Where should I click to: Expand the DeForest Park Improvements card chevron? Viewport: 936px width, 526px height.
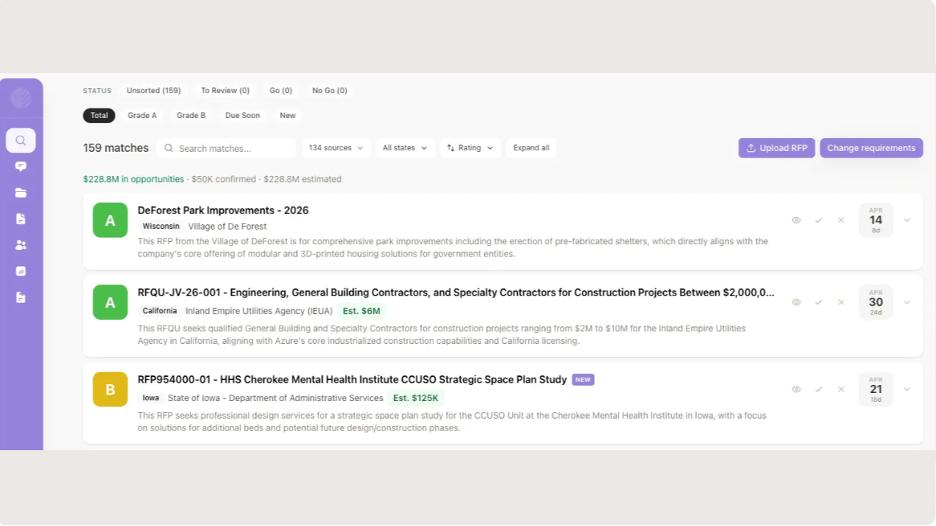click(x=907, y=220)
